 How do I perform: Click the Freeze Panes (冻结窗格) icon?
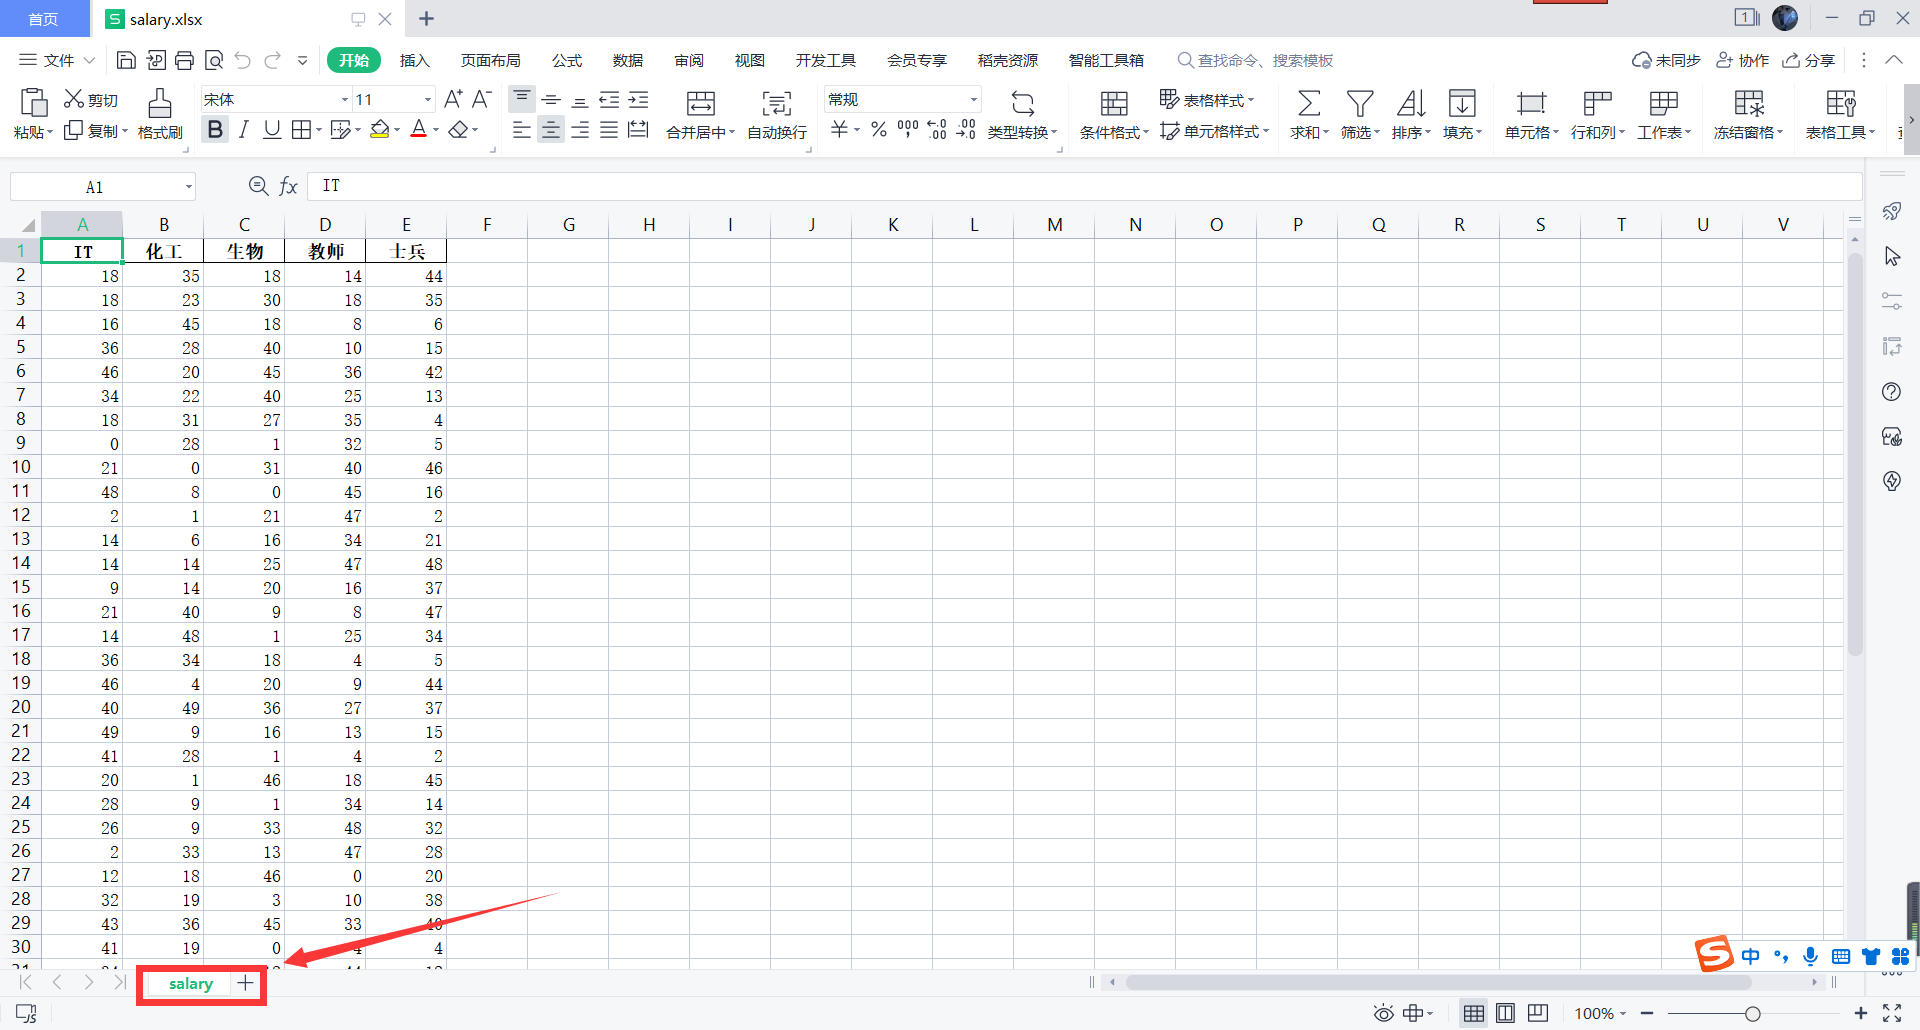pos(1749,103)
